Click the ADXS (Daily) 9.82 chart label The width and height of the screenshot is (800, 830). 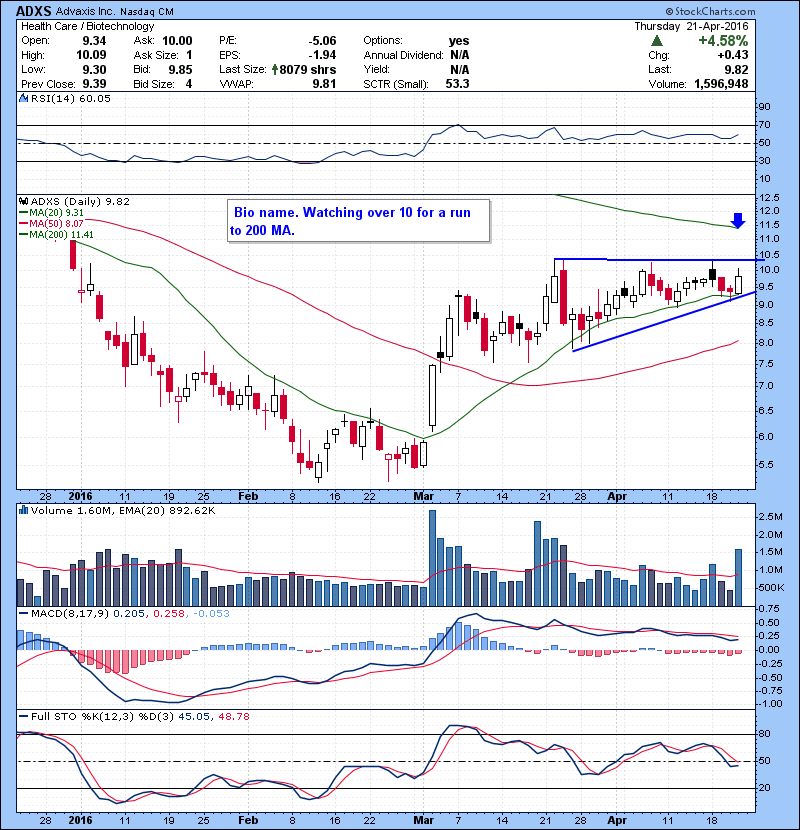pos(80,201)
